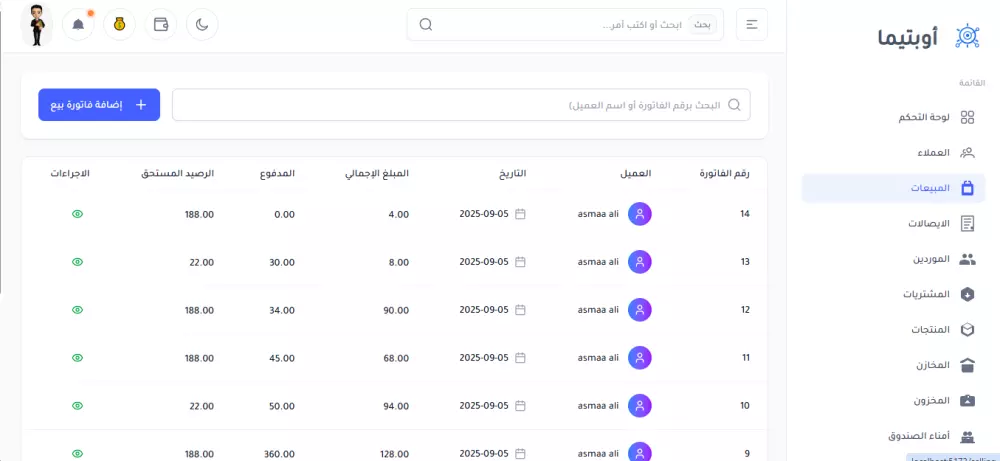Click total amount 90.00 in invoice 12 row

coord(396,310)
